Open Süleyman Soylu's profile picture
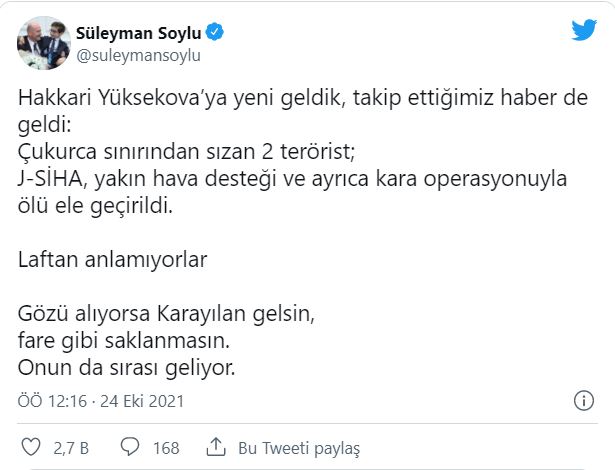This screenshot has height=470, width=615. click(41, 44)
